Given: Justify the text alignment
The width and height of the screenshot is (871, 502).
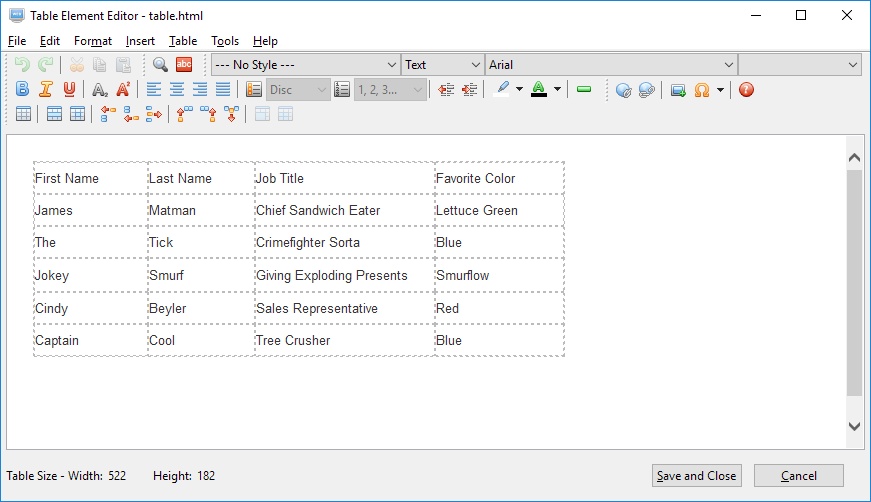Looking at the screenshot, I should coord(223,89).
